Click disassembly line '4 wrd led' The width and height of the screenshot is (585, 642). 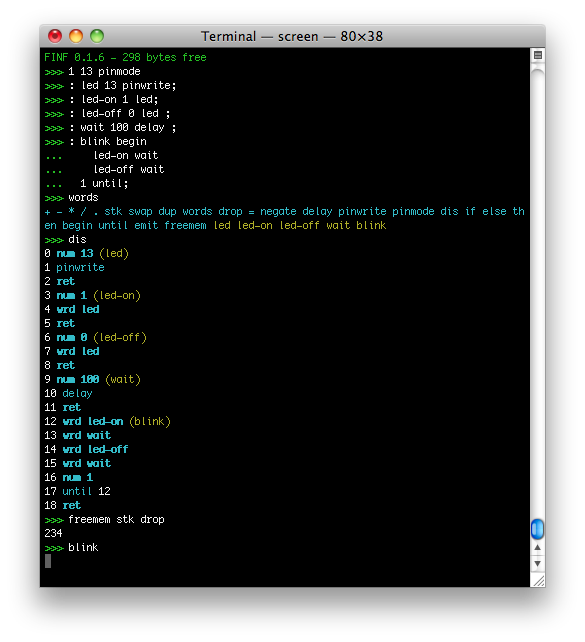point(72,310)
